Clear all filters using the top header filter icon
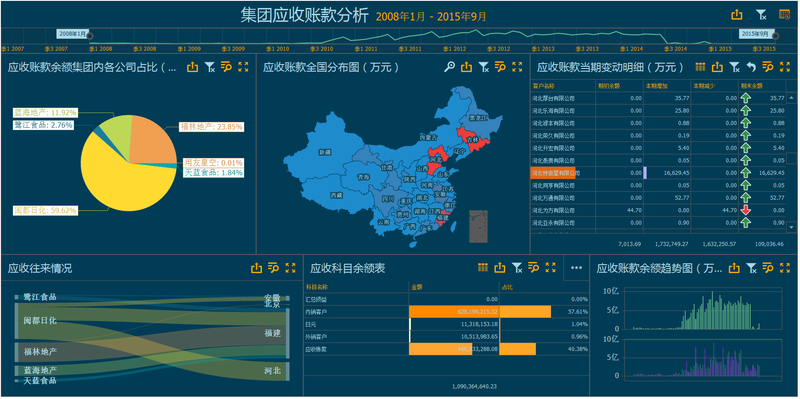The width and height of the screenshot is (800, 399). coord(762,15)
